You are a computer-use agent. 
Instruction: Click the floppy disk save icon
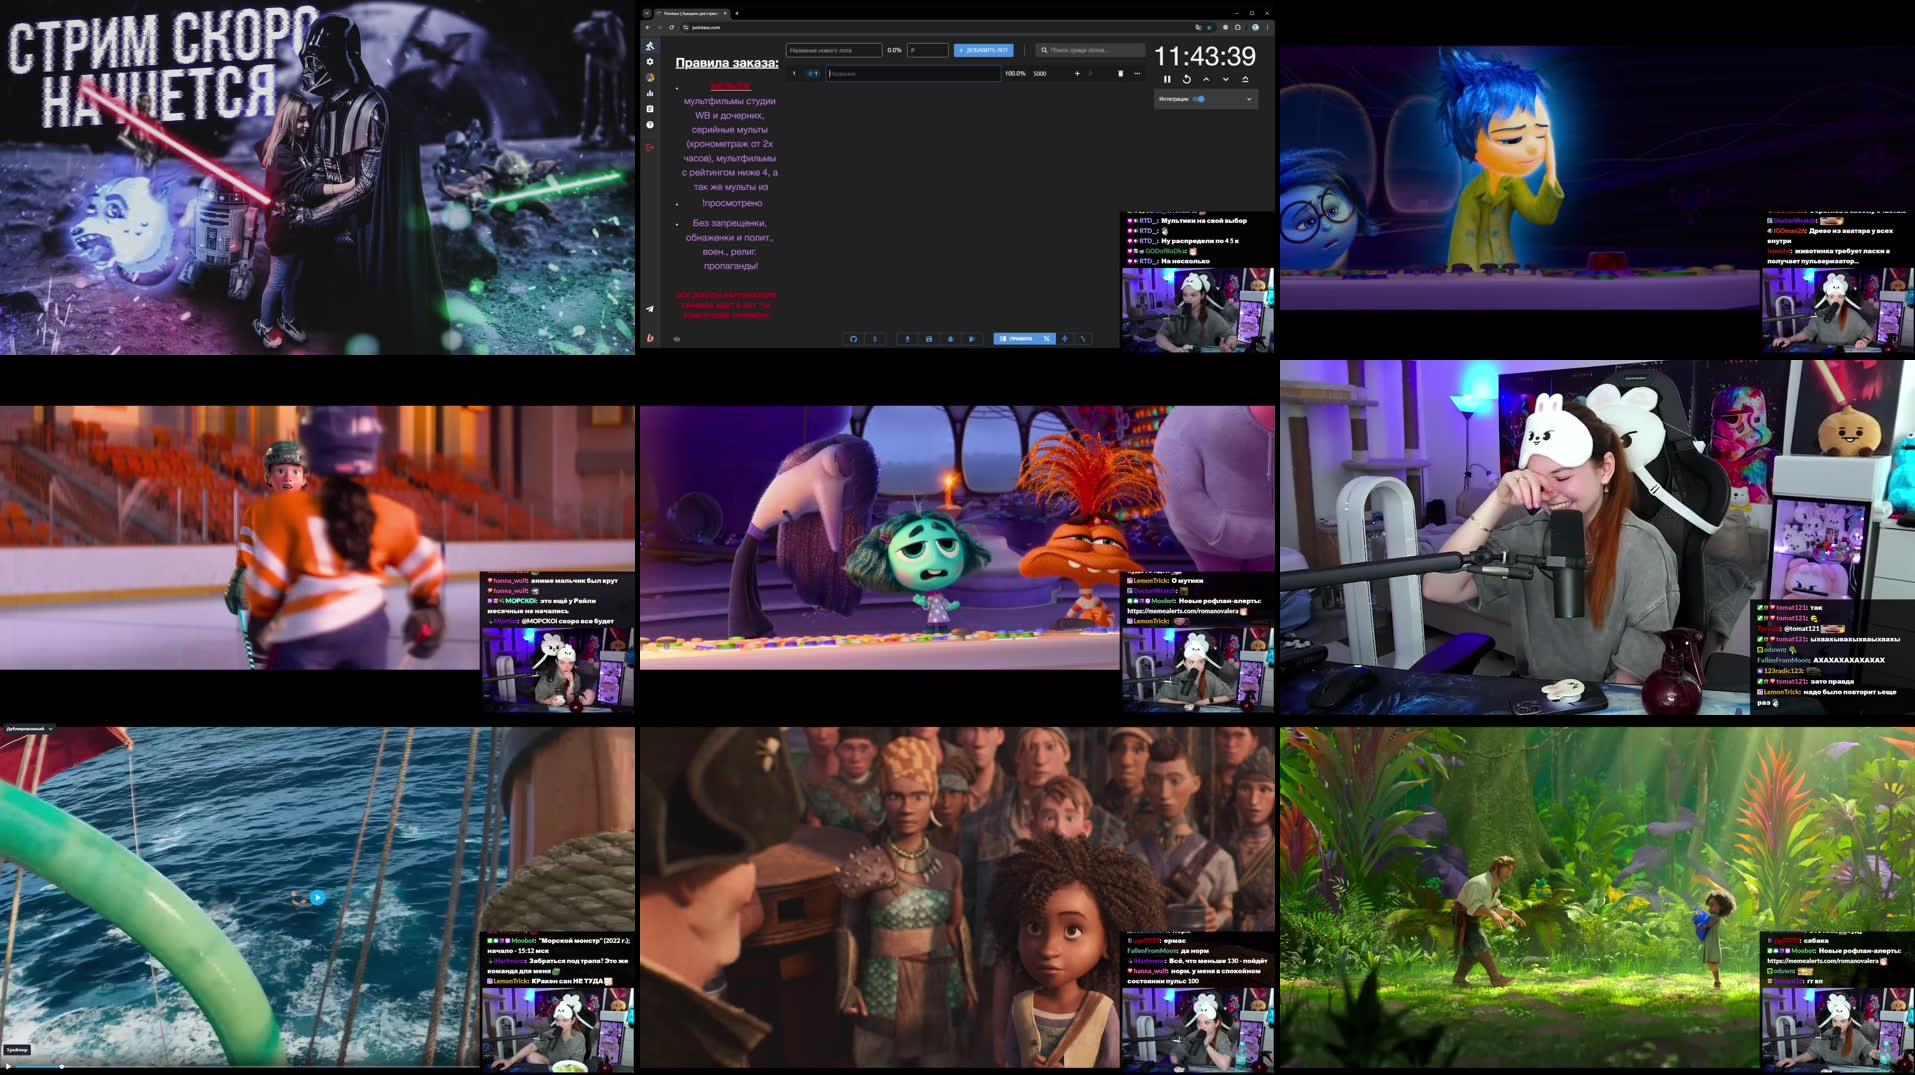[929, 339]
